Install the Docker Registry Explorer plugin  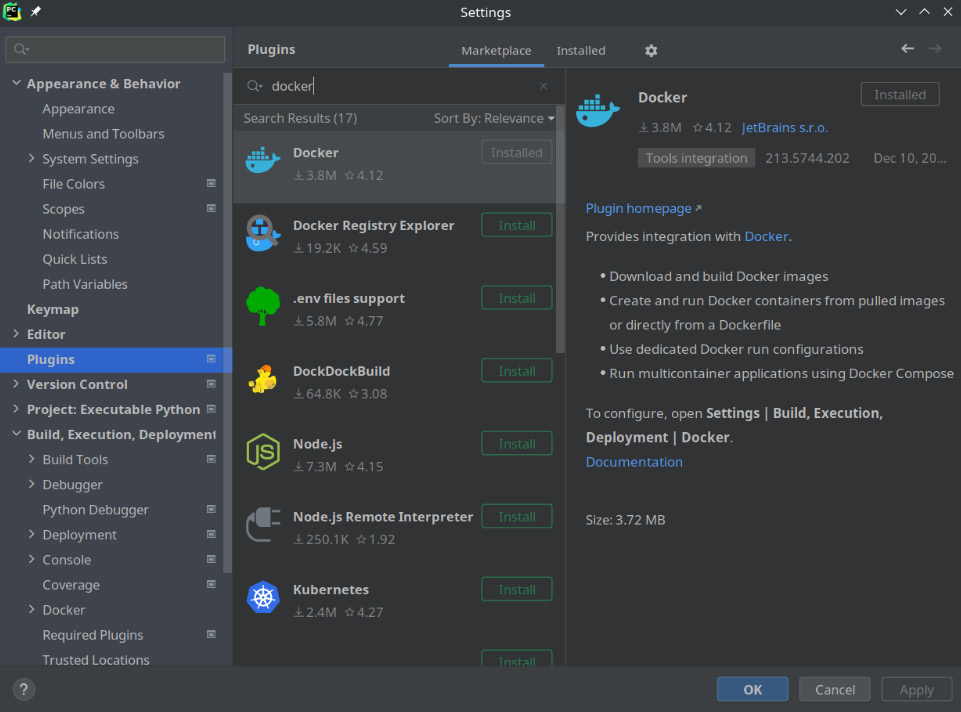tap(517, 225)
